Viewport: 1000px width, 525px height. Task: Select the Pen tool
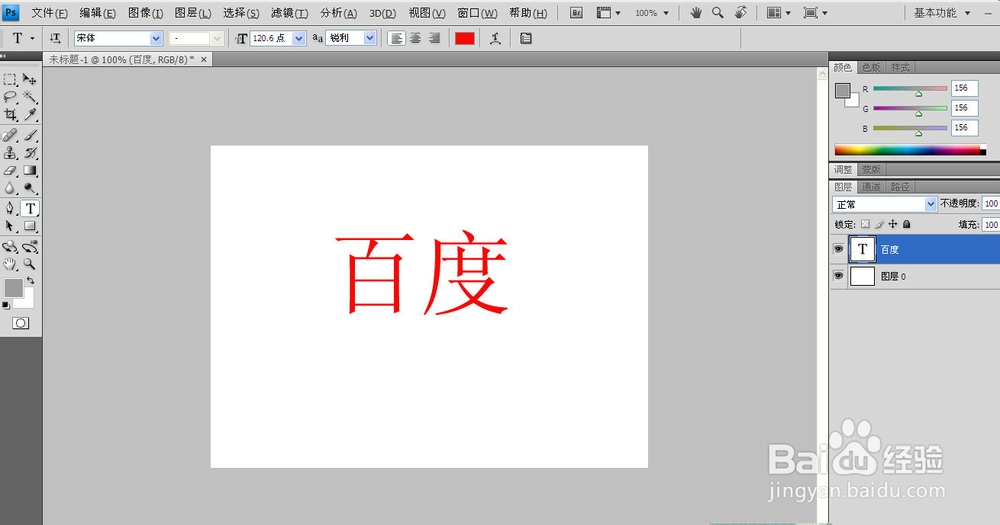(x=10, y=209)
